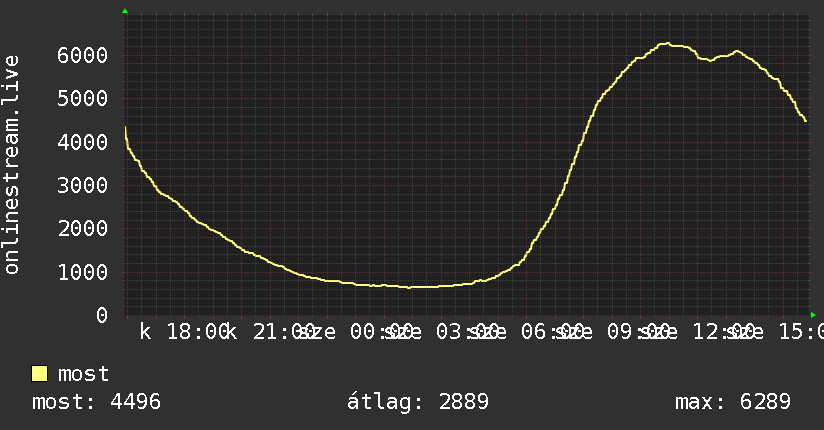Image resolution: width=824 pixels, height=430 pixels.
Task: Click the 'átlag: 2889' average value text
Action: click(x=418, y=402)
